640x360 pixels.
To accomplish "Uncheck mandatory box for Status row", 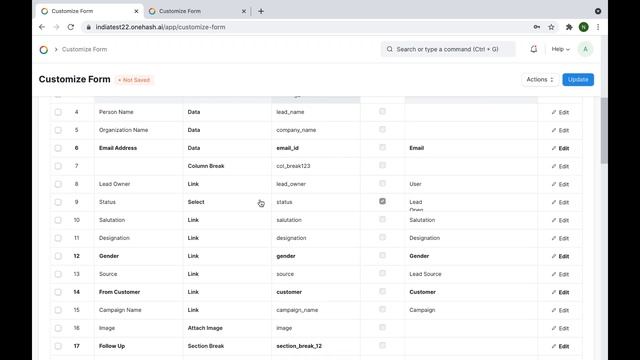I will click(x=382, y=201).
